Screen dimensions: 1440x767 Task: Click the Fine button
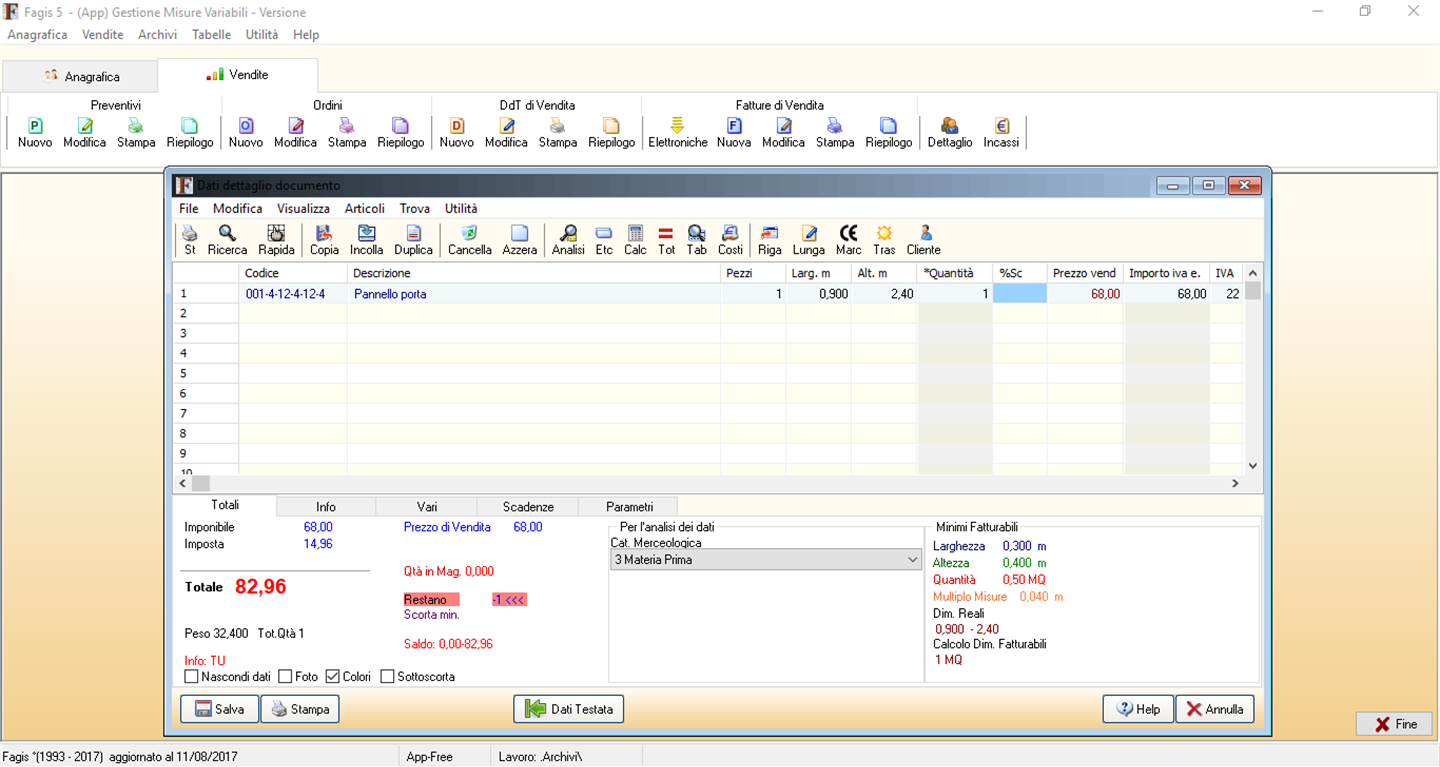(x=1394, y=724)
